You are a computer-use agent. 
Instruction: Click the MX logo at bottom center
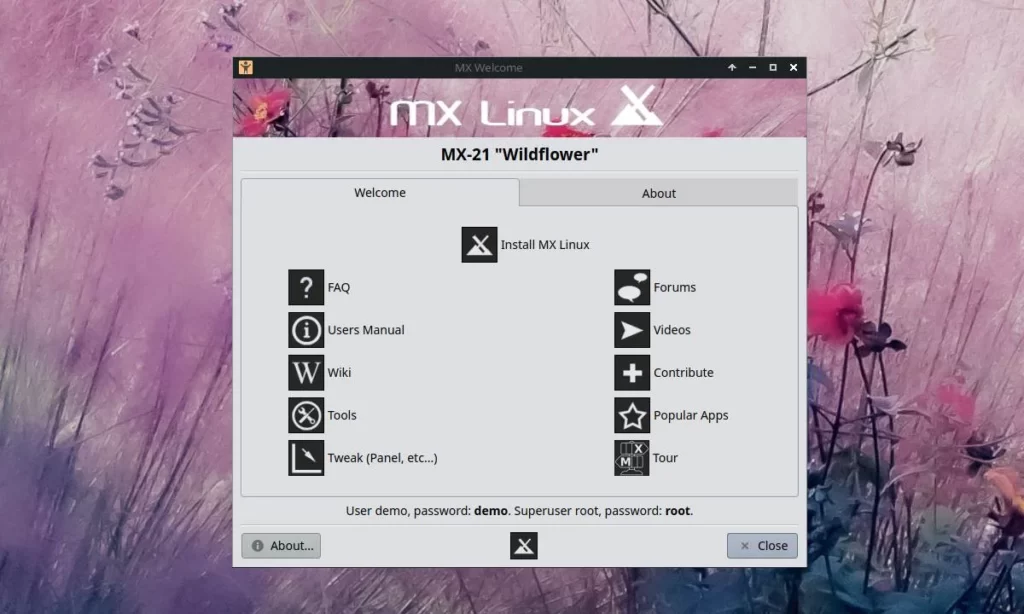coord(524,545)
